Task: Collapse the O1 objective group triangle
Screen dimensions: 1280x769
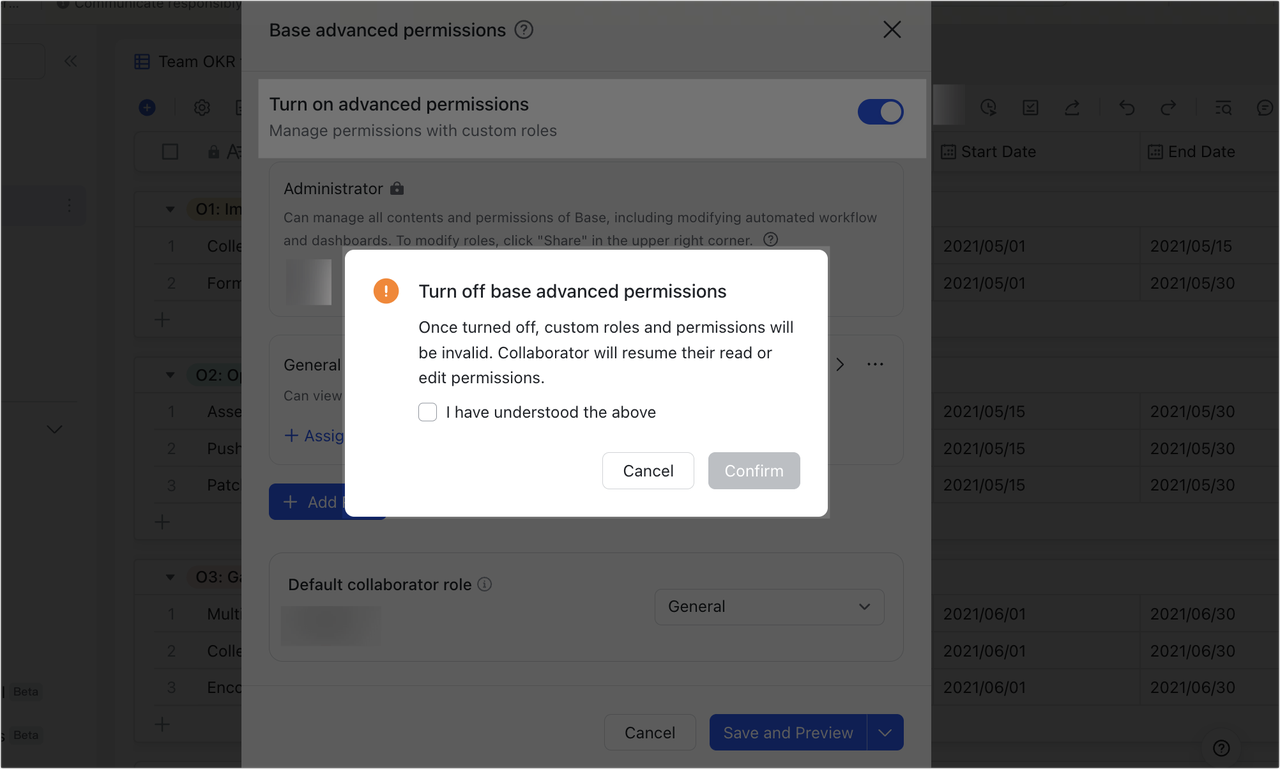Action: (169, 210)
